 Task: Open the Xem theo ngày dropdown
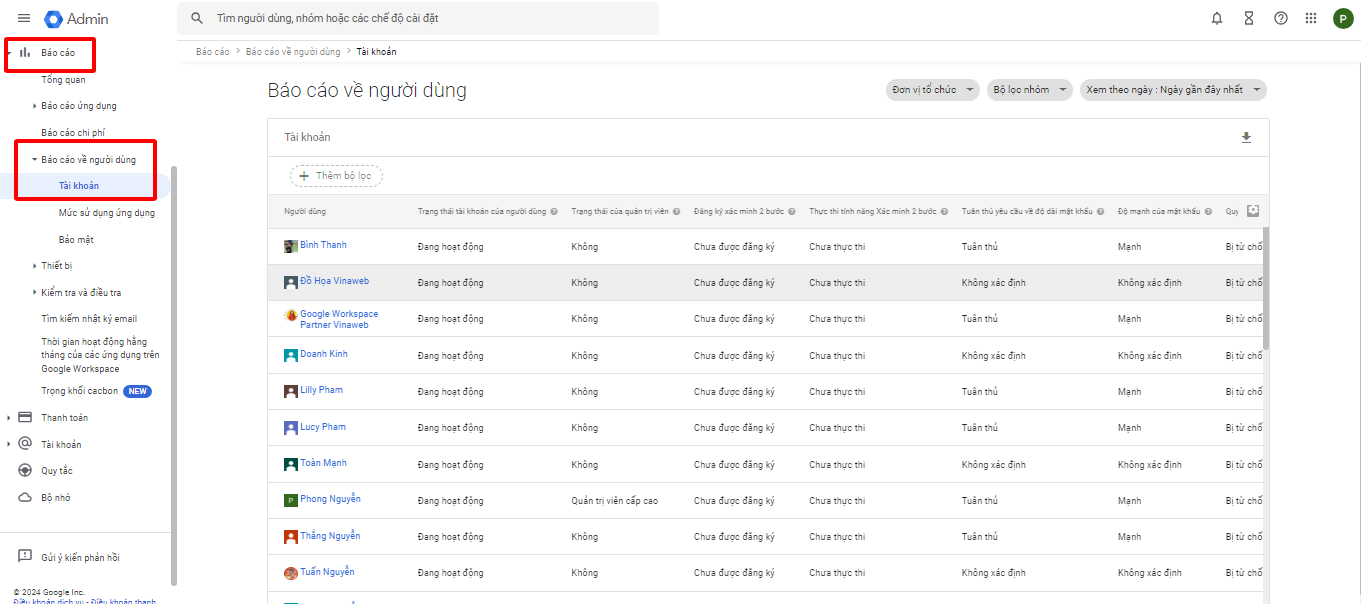tap(1172, 90)
